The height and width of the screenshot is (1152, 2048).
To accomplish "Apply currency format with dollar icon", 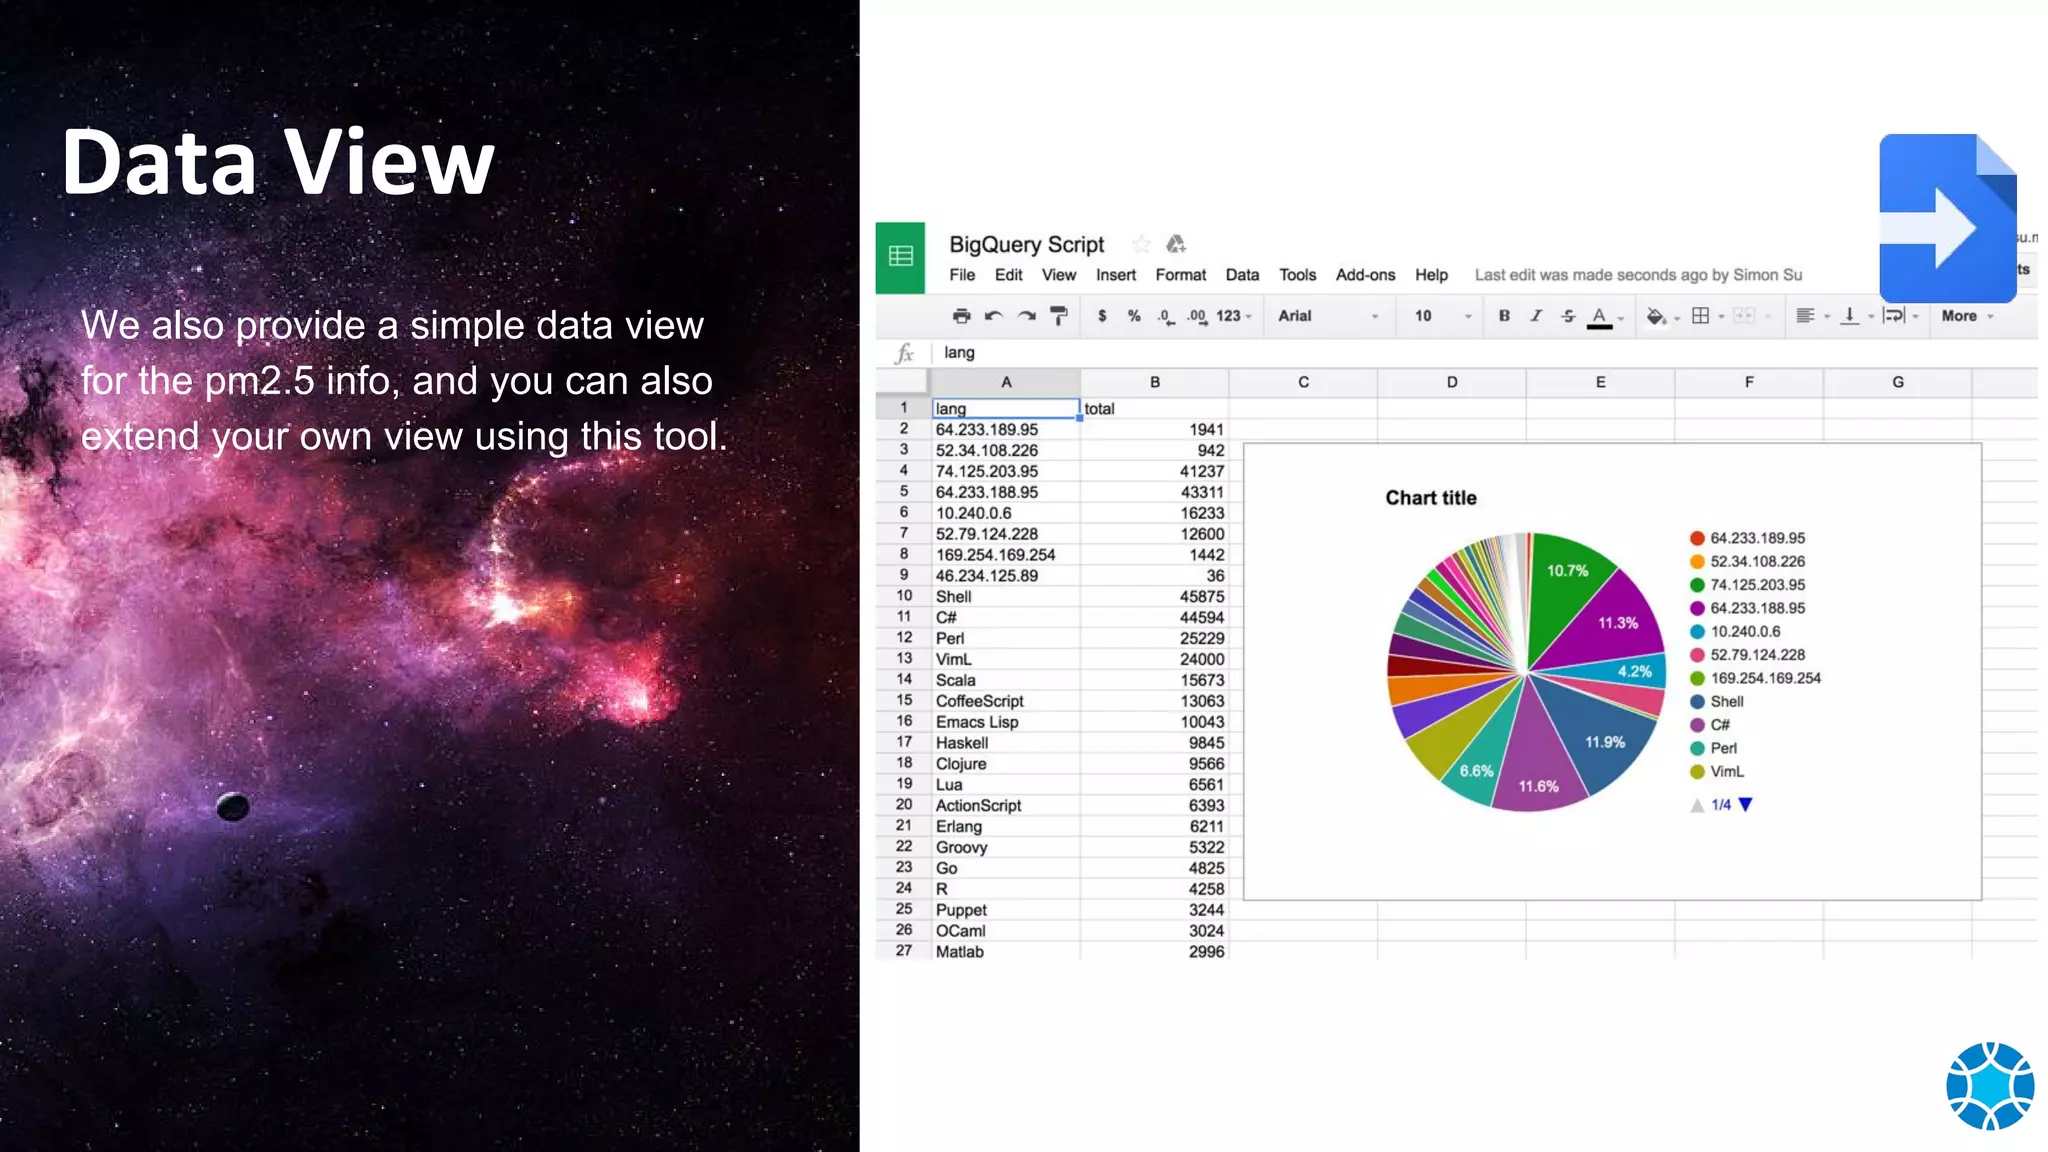I will pos(1102,316).
